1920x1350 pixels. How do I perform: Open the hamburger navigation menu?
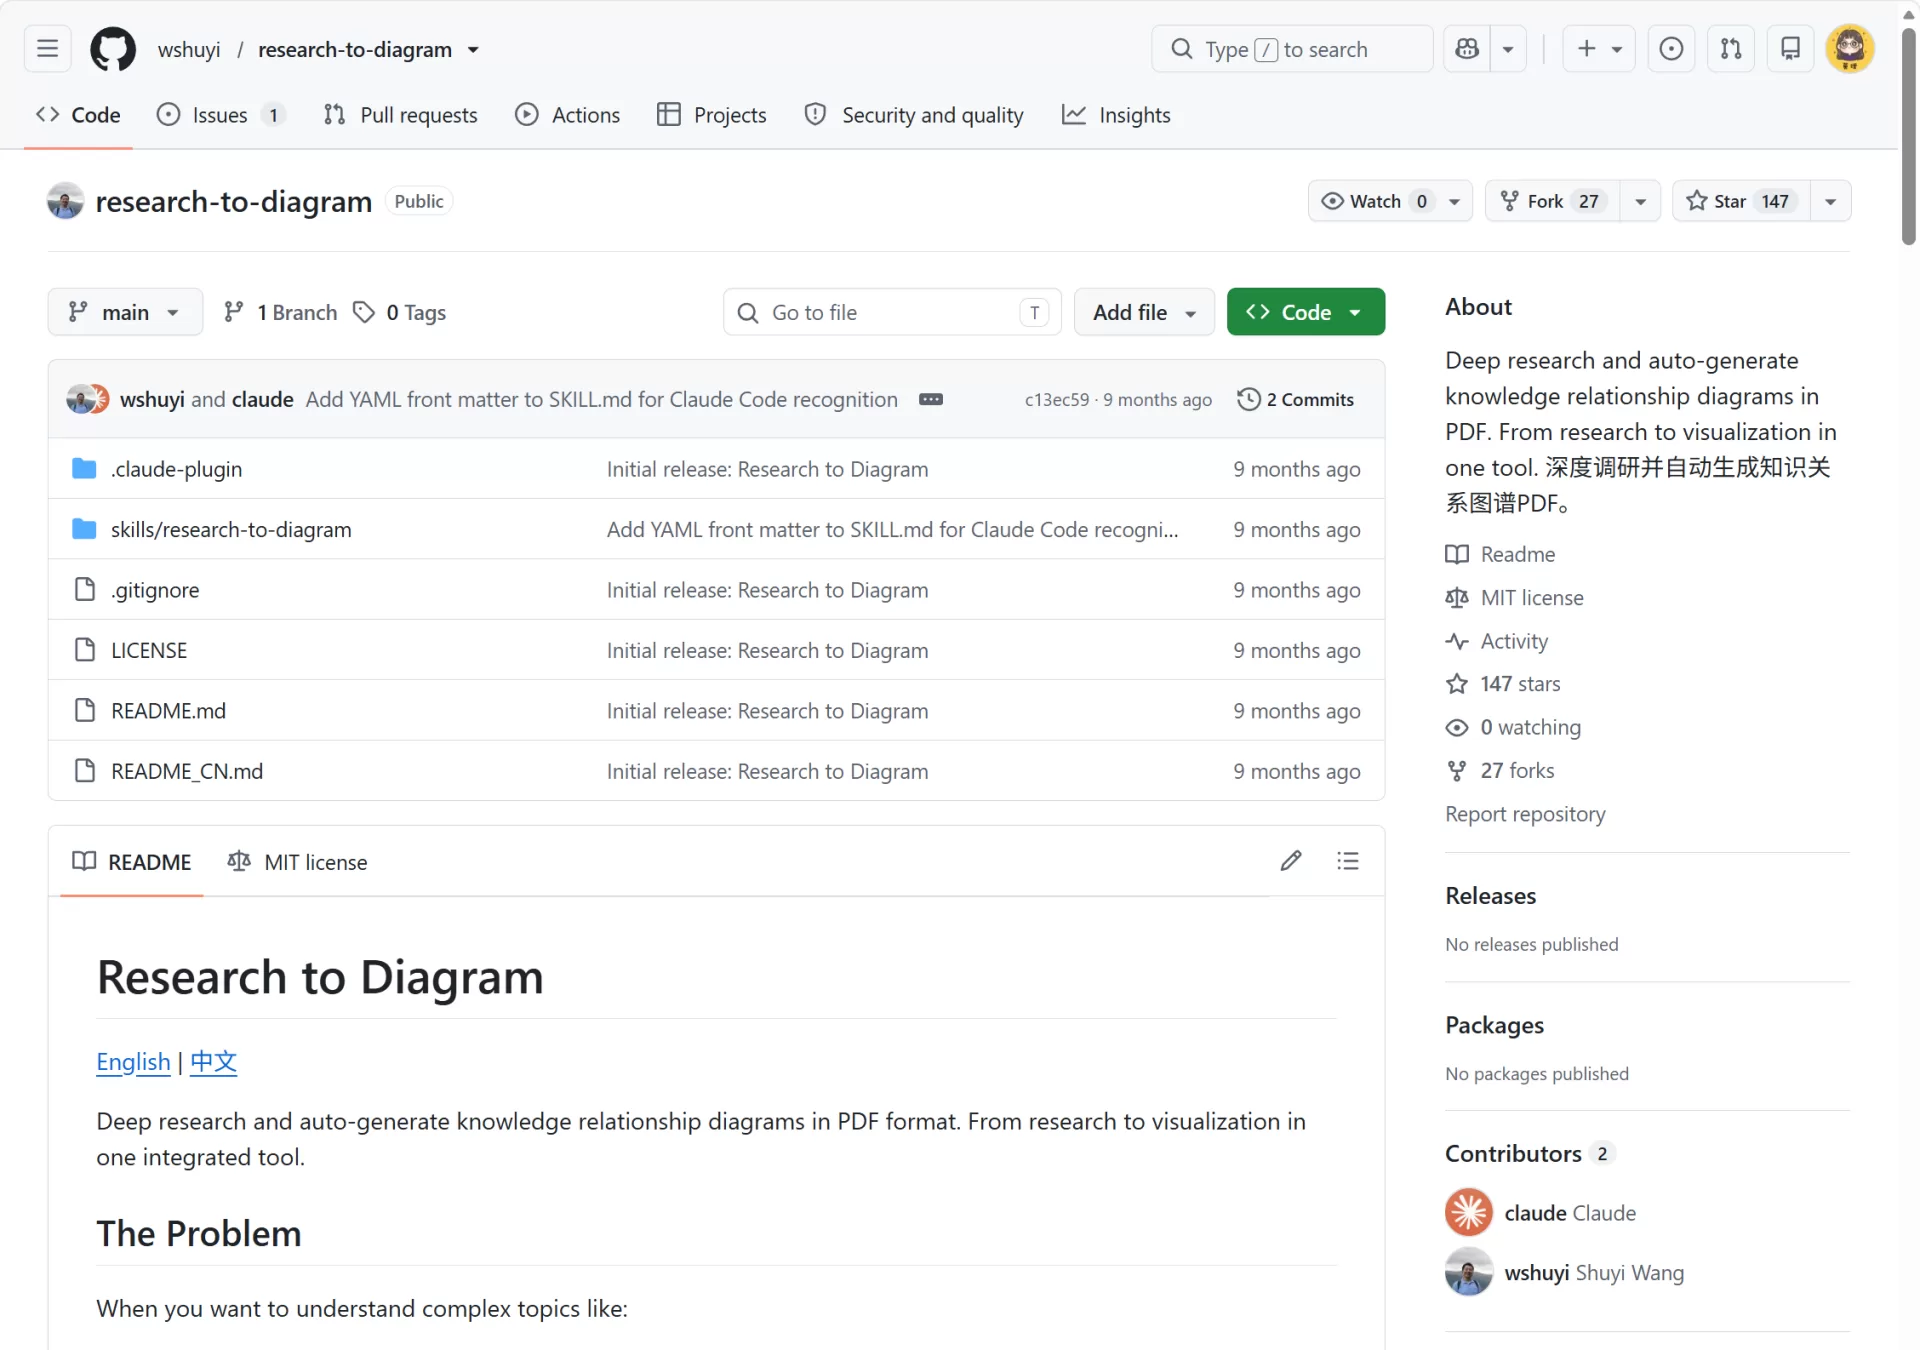[47, 49]
